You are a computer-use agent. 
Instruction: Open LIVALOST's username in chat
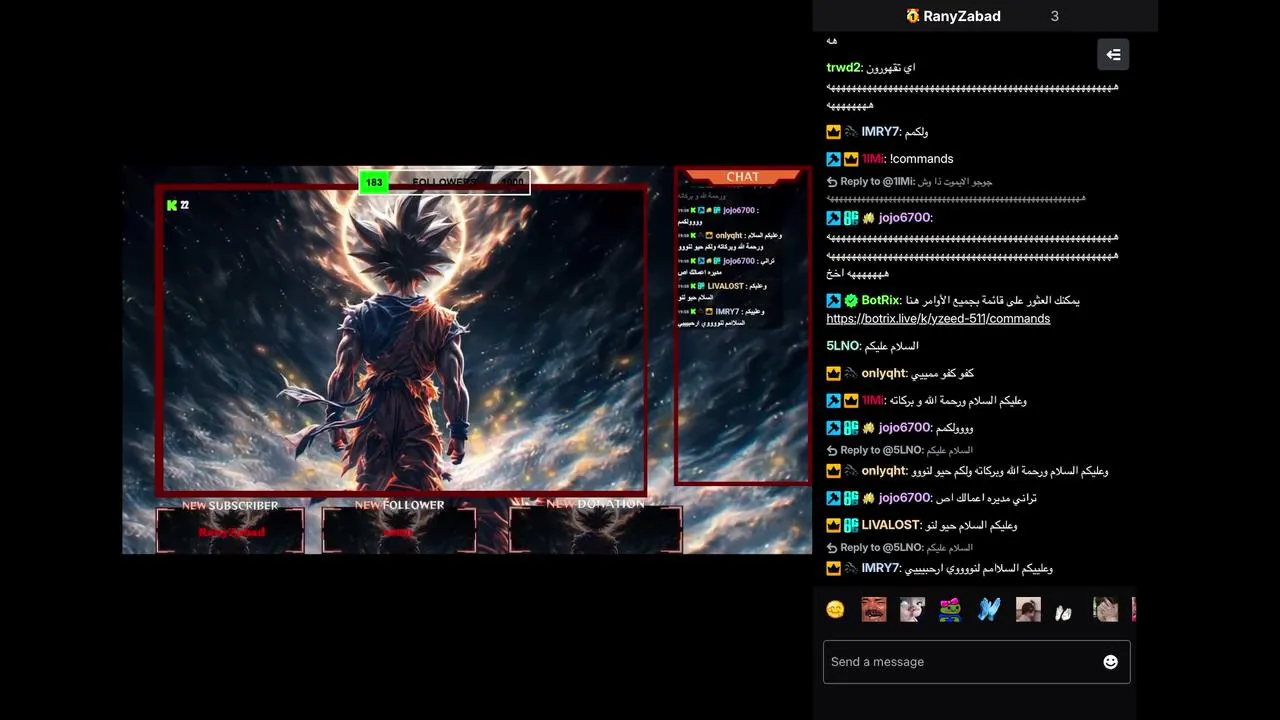[890, 525]
